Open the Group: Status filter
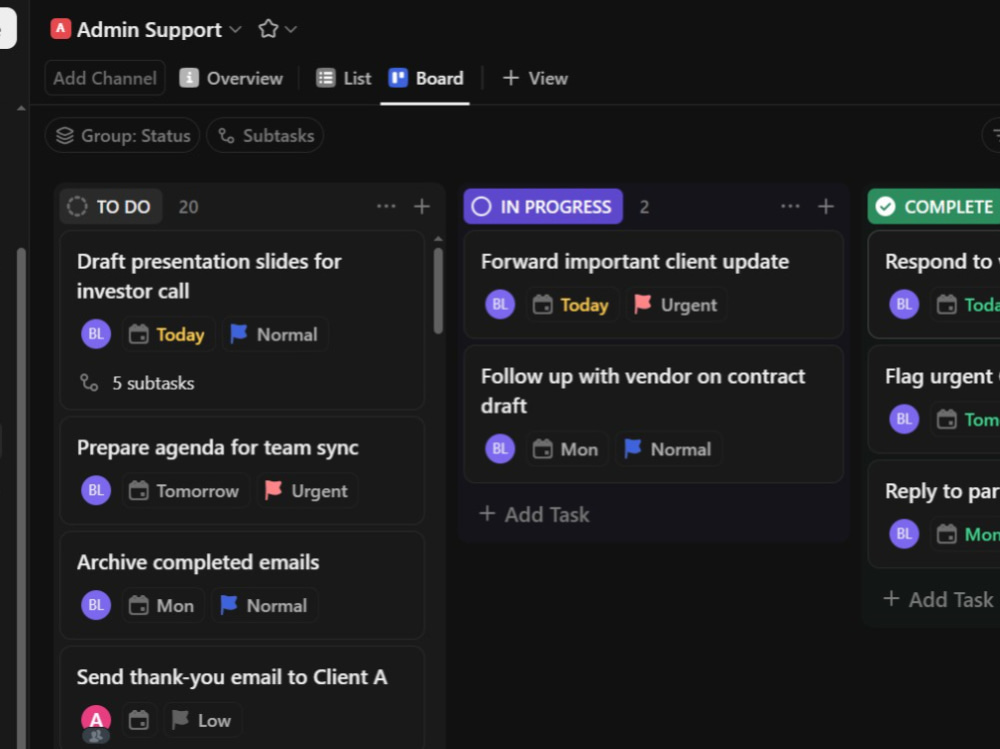 point(122,135)
